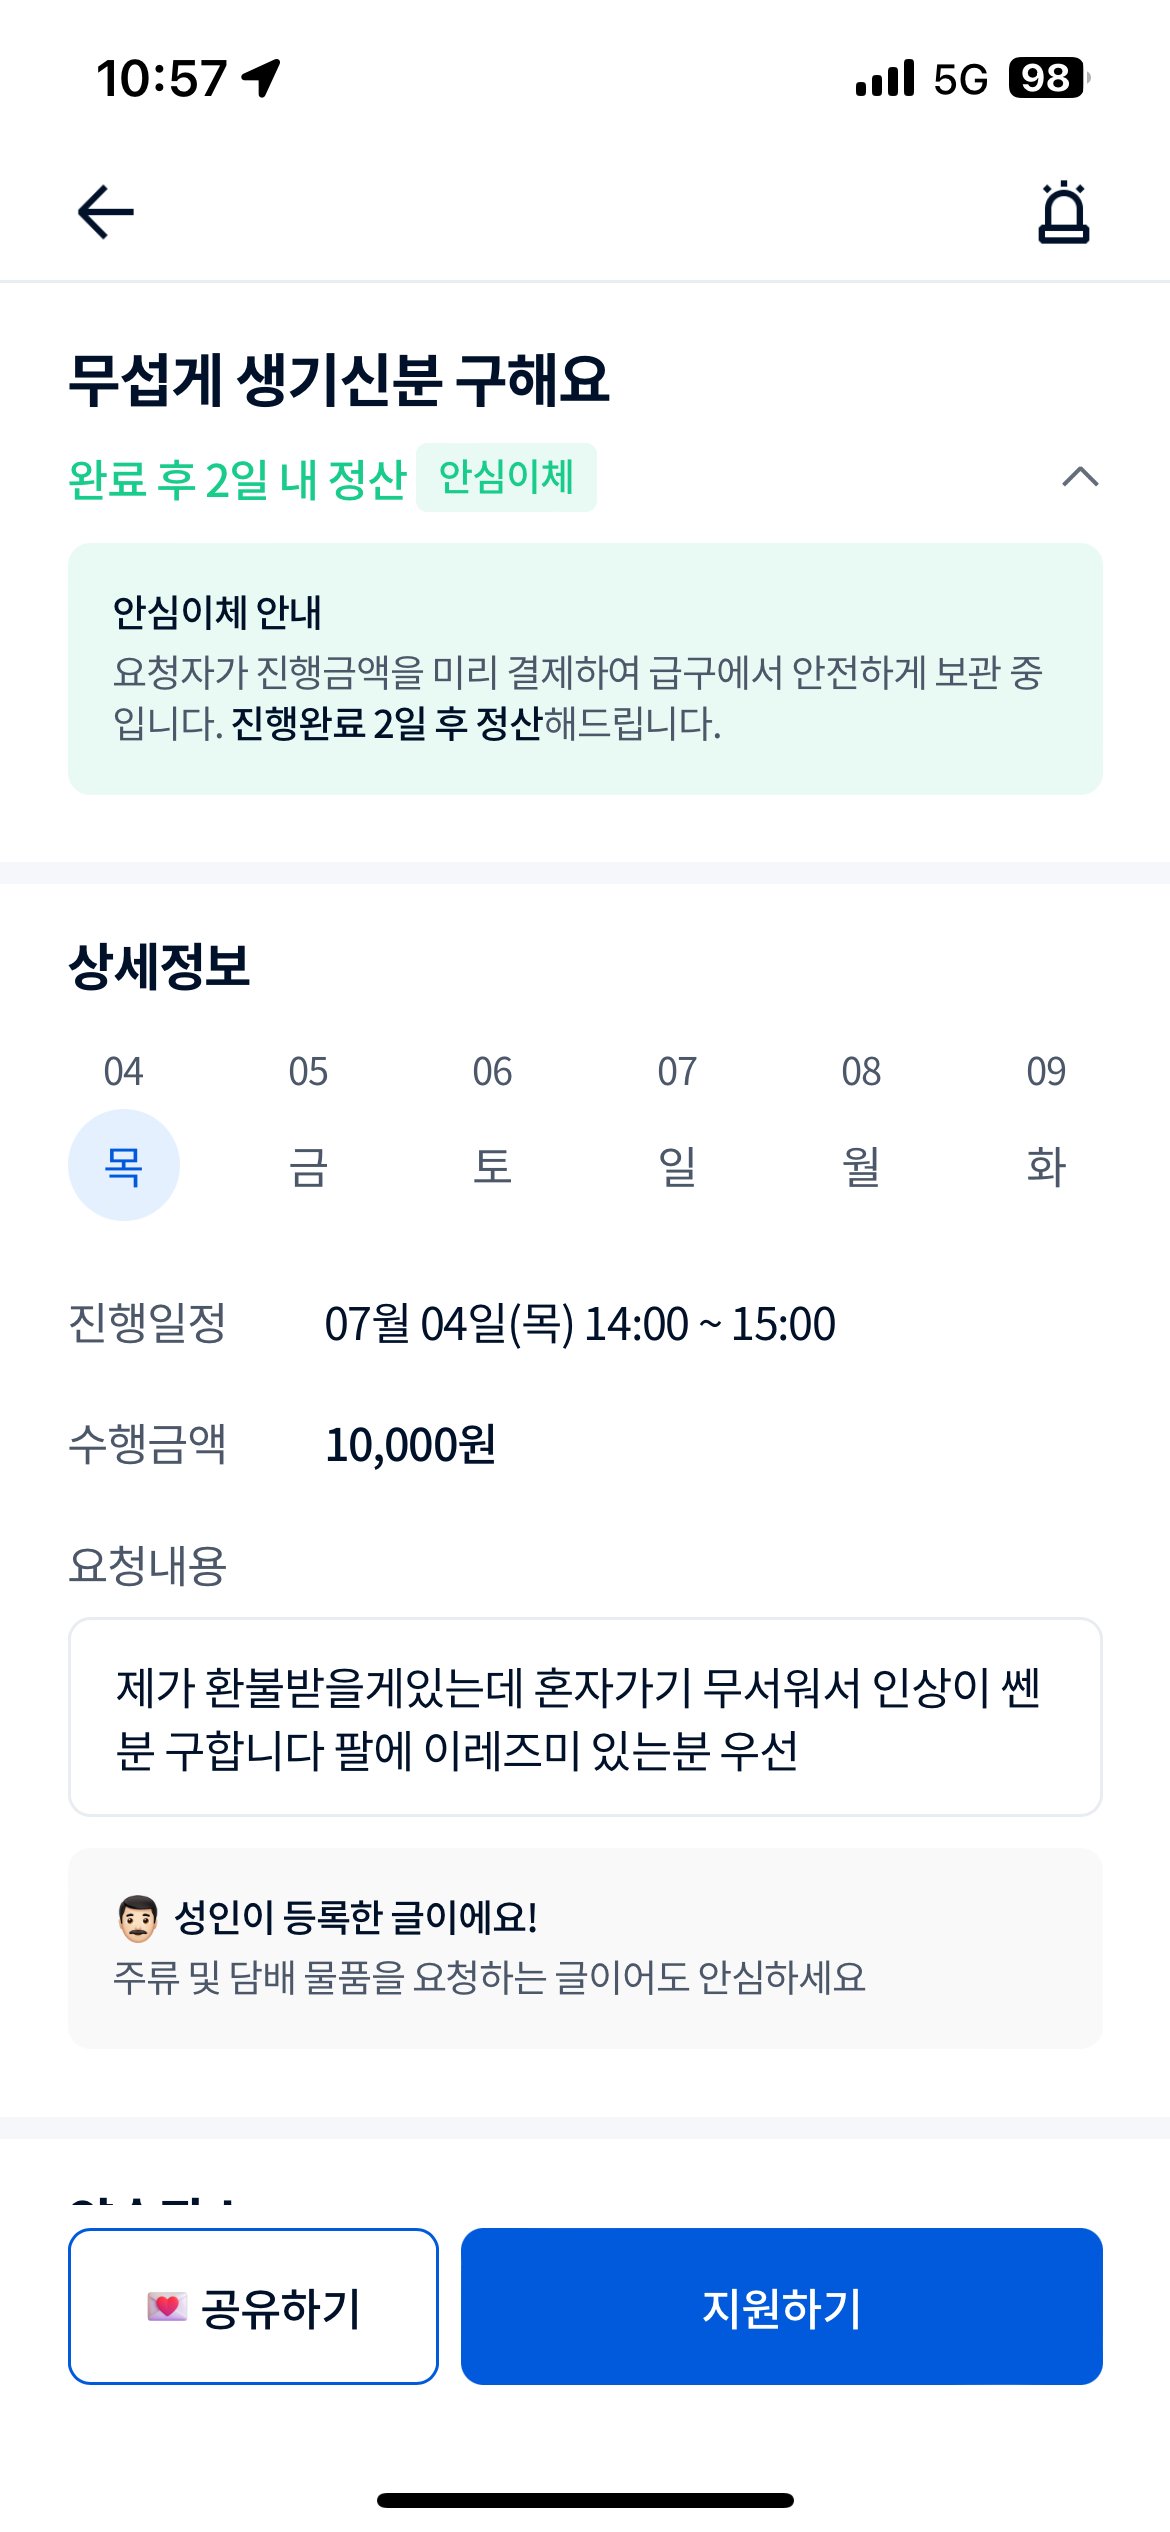Tap the siren report icon
1170x2532 pixels.
pos(1063,213)
